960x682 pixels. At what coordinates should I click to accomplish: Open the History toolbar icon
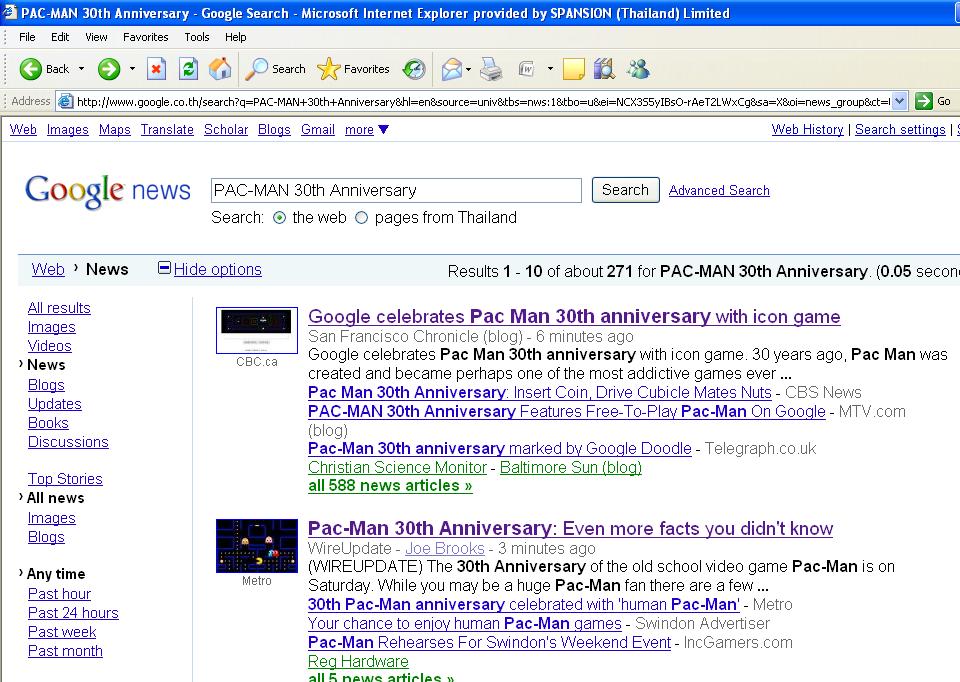coord(414,69)
